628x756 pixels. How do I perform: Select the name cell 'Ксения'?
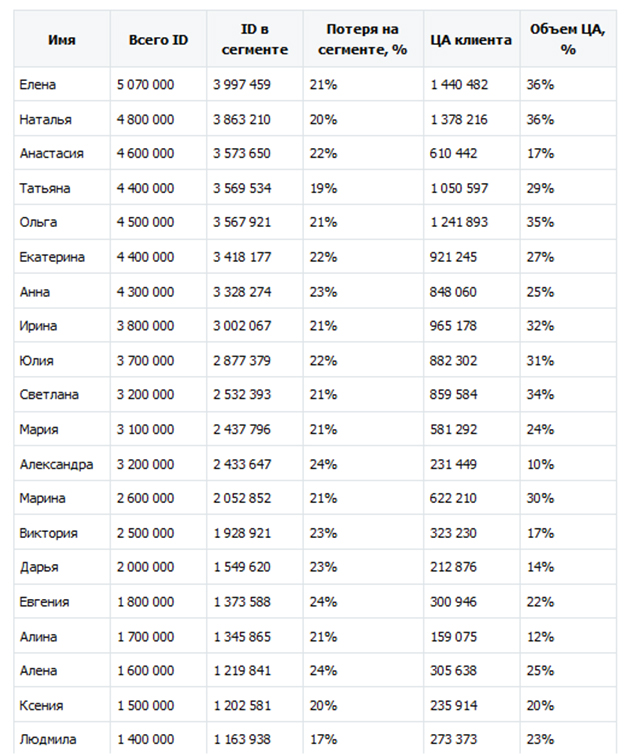tap(62, 705)
